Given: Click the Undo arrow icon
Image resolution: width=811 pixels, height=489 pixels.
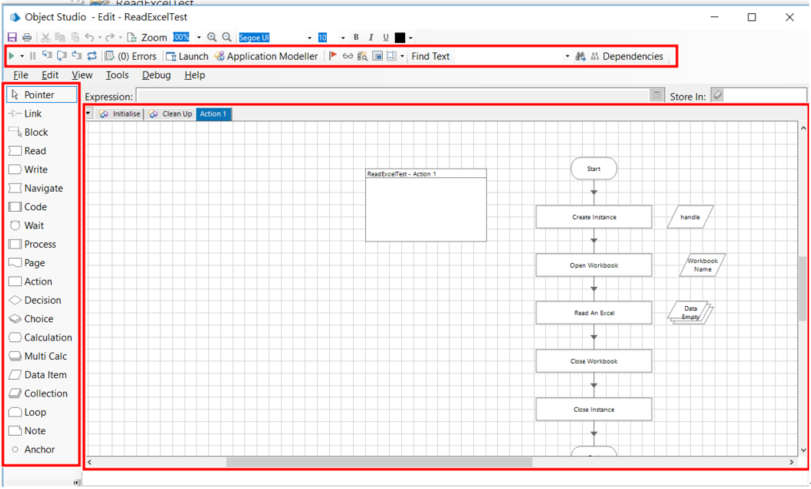Looking at the screenshot, I should pos(89,37).
